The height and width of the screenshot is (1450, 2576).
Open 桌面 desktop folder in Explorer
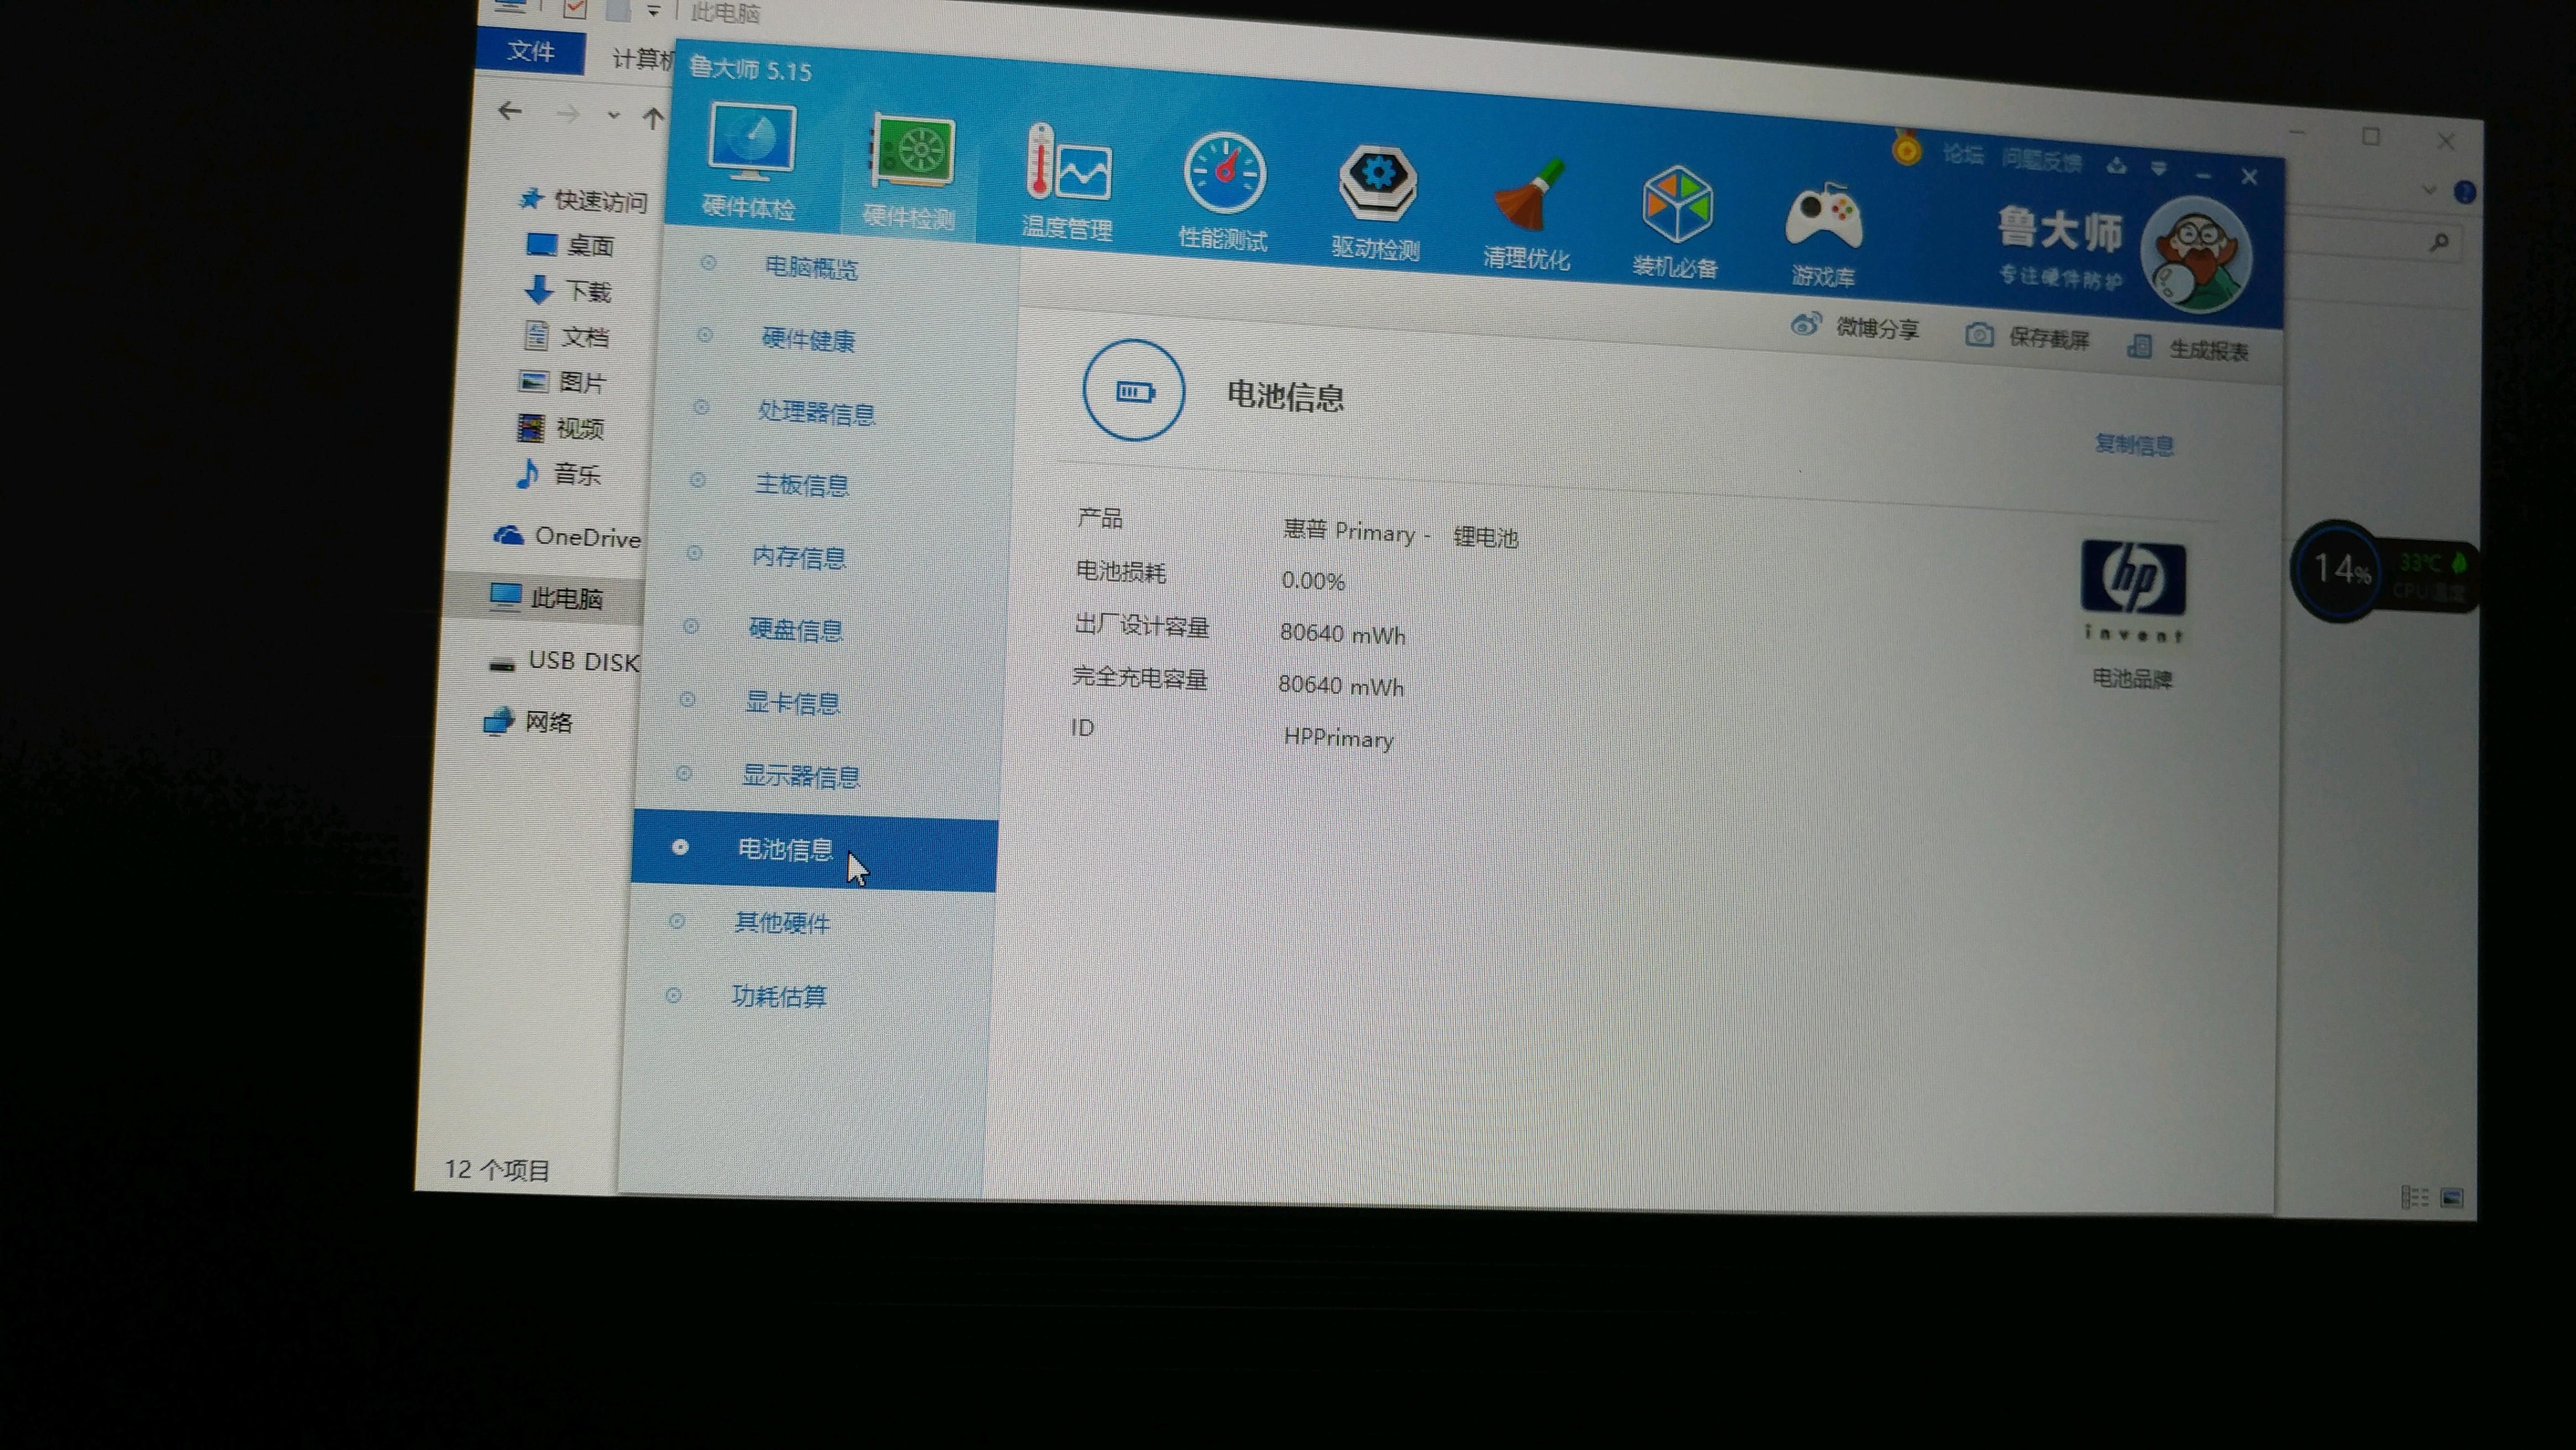pyautogui.click(x=570, y=245)
